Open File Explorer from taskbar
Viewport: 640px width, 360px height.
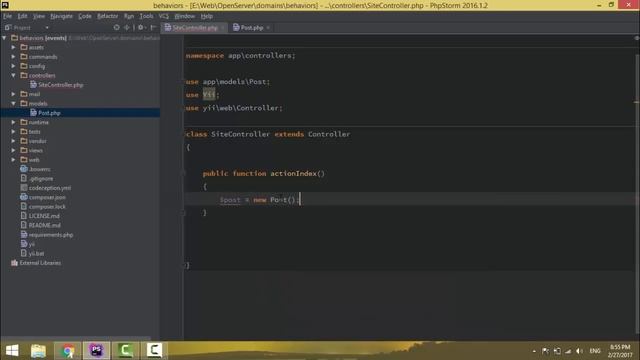tap(38, 351)
